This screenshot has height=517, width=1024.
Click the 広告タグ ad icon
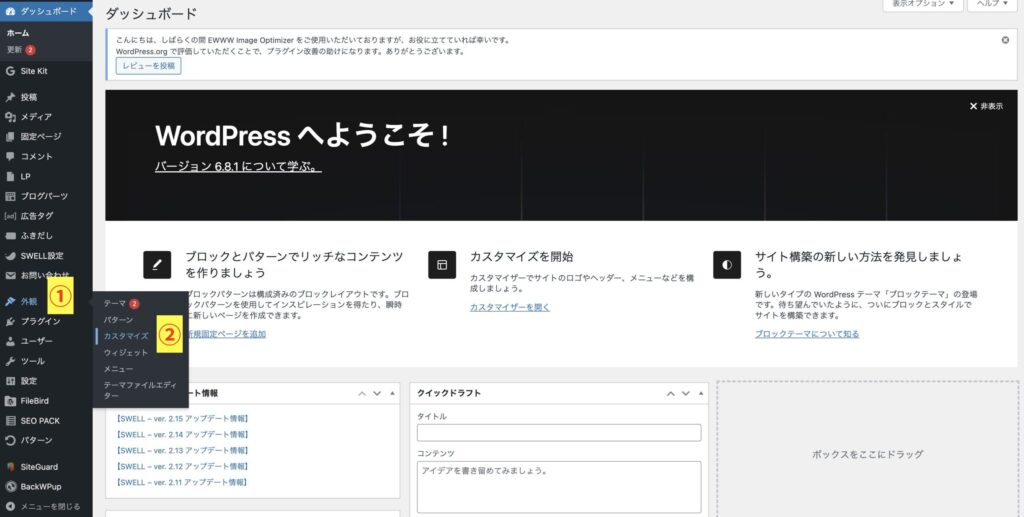(10, 216)
